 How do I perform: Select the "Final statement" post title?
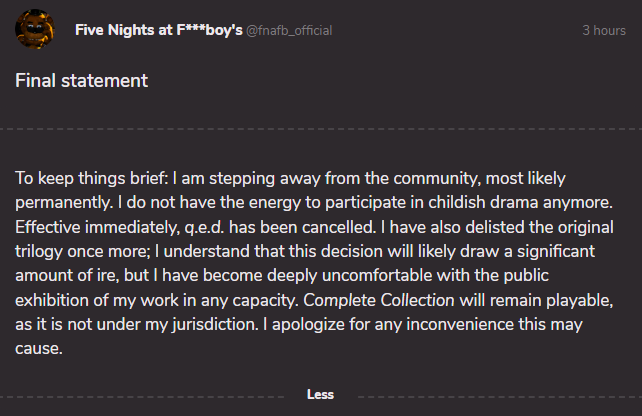[x=81, y=81]
